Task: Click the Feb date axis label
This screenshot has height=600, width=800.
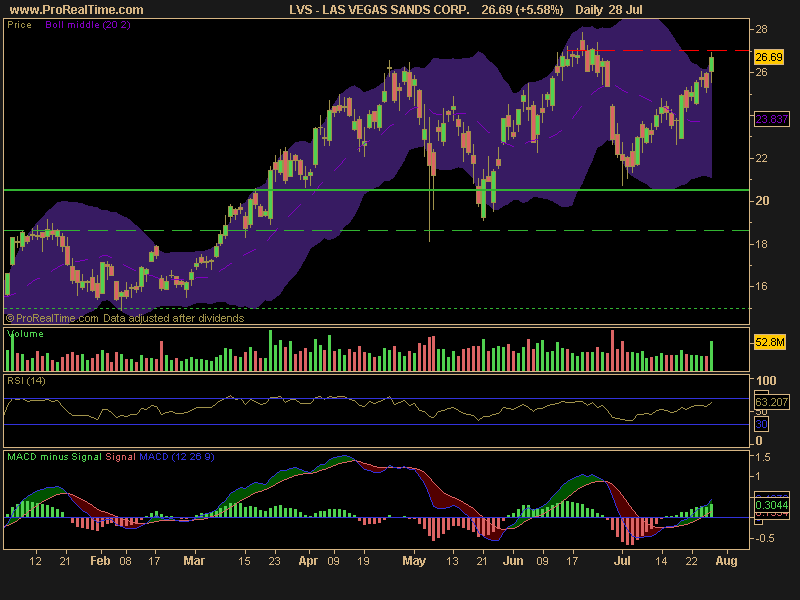Action: (100, 561)
